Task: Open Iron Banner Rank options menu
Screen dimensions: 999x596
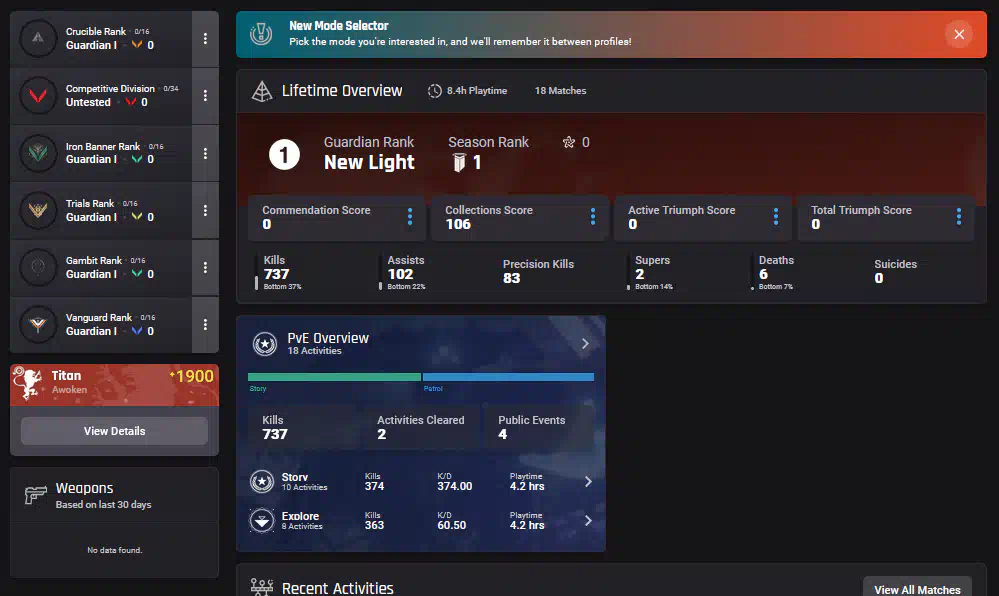Action: (205, 153)
